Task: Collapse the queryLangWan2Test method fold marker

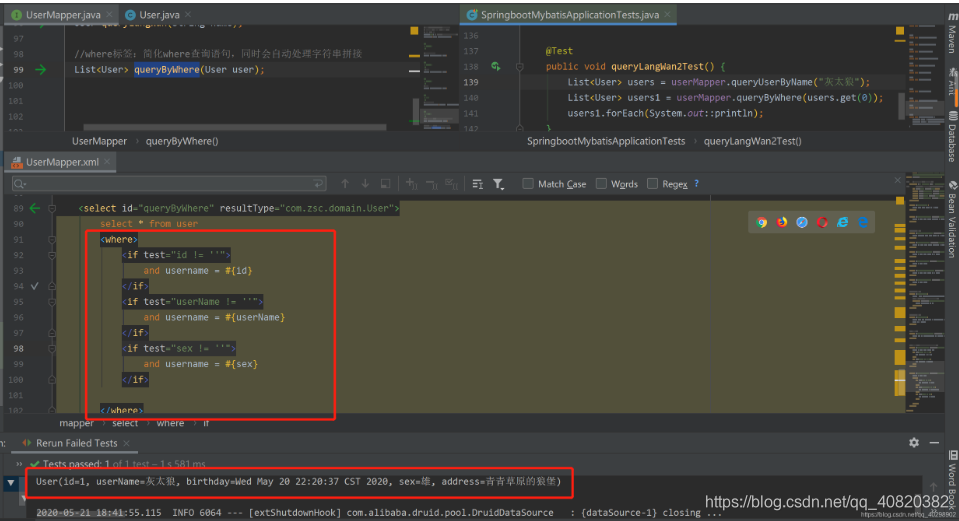Action: coord(519,67)
